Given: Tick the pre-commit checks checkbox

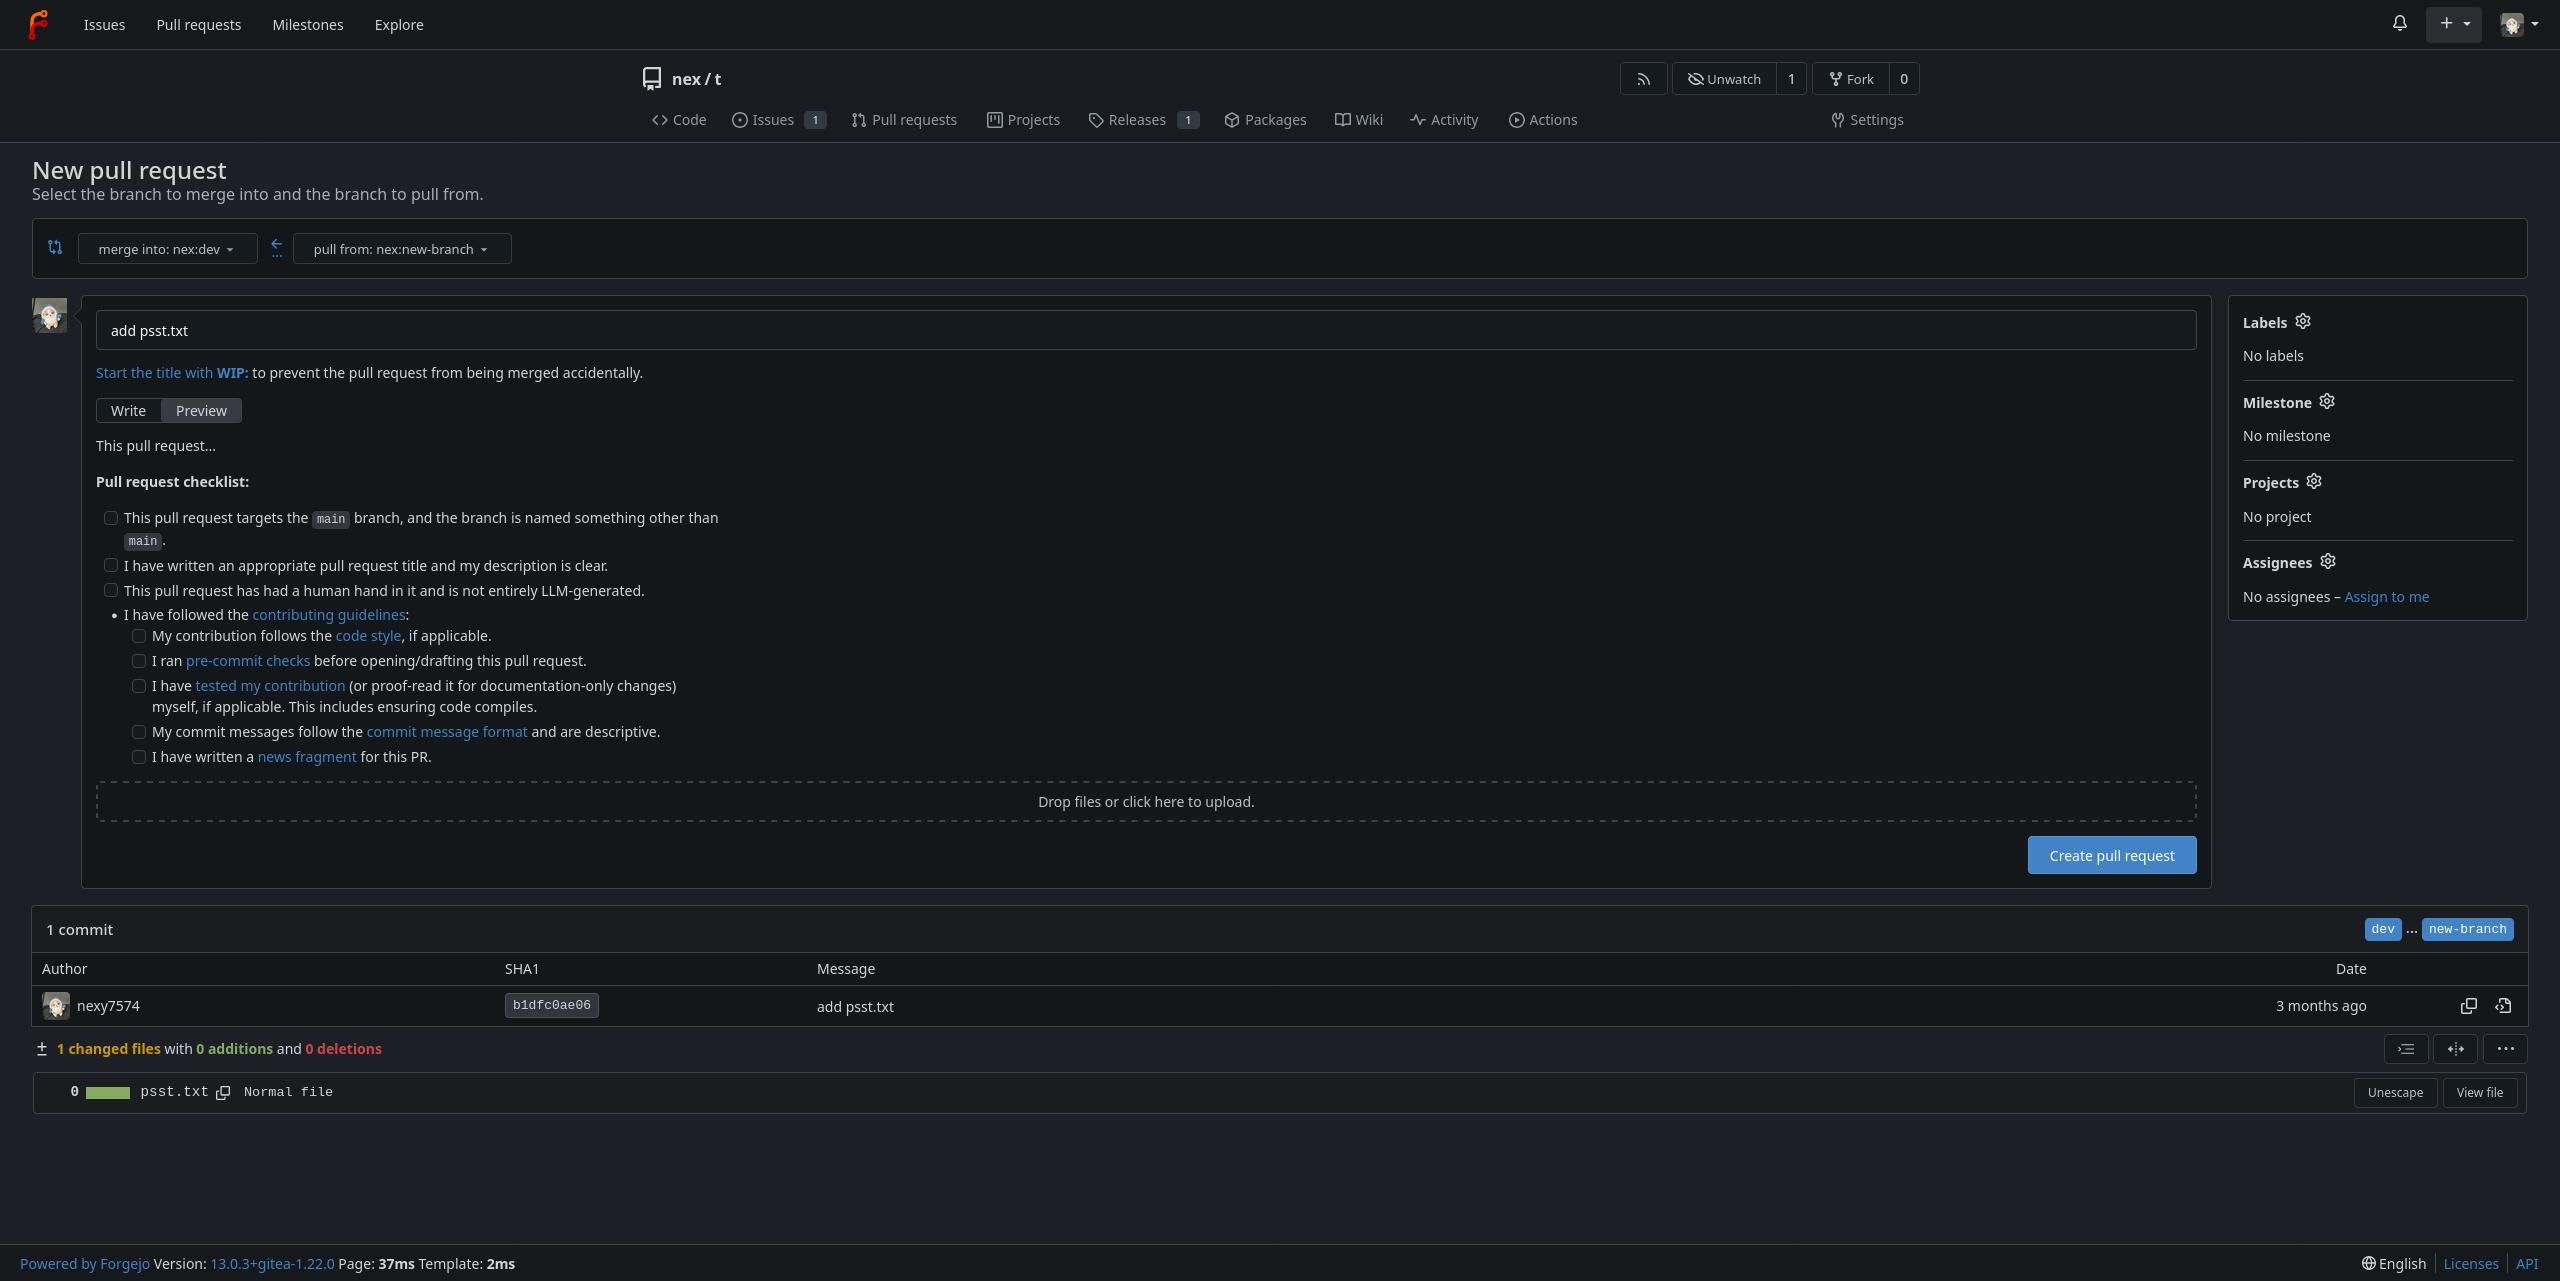Looking at the screenshot, I should click(x=139, y=661).
